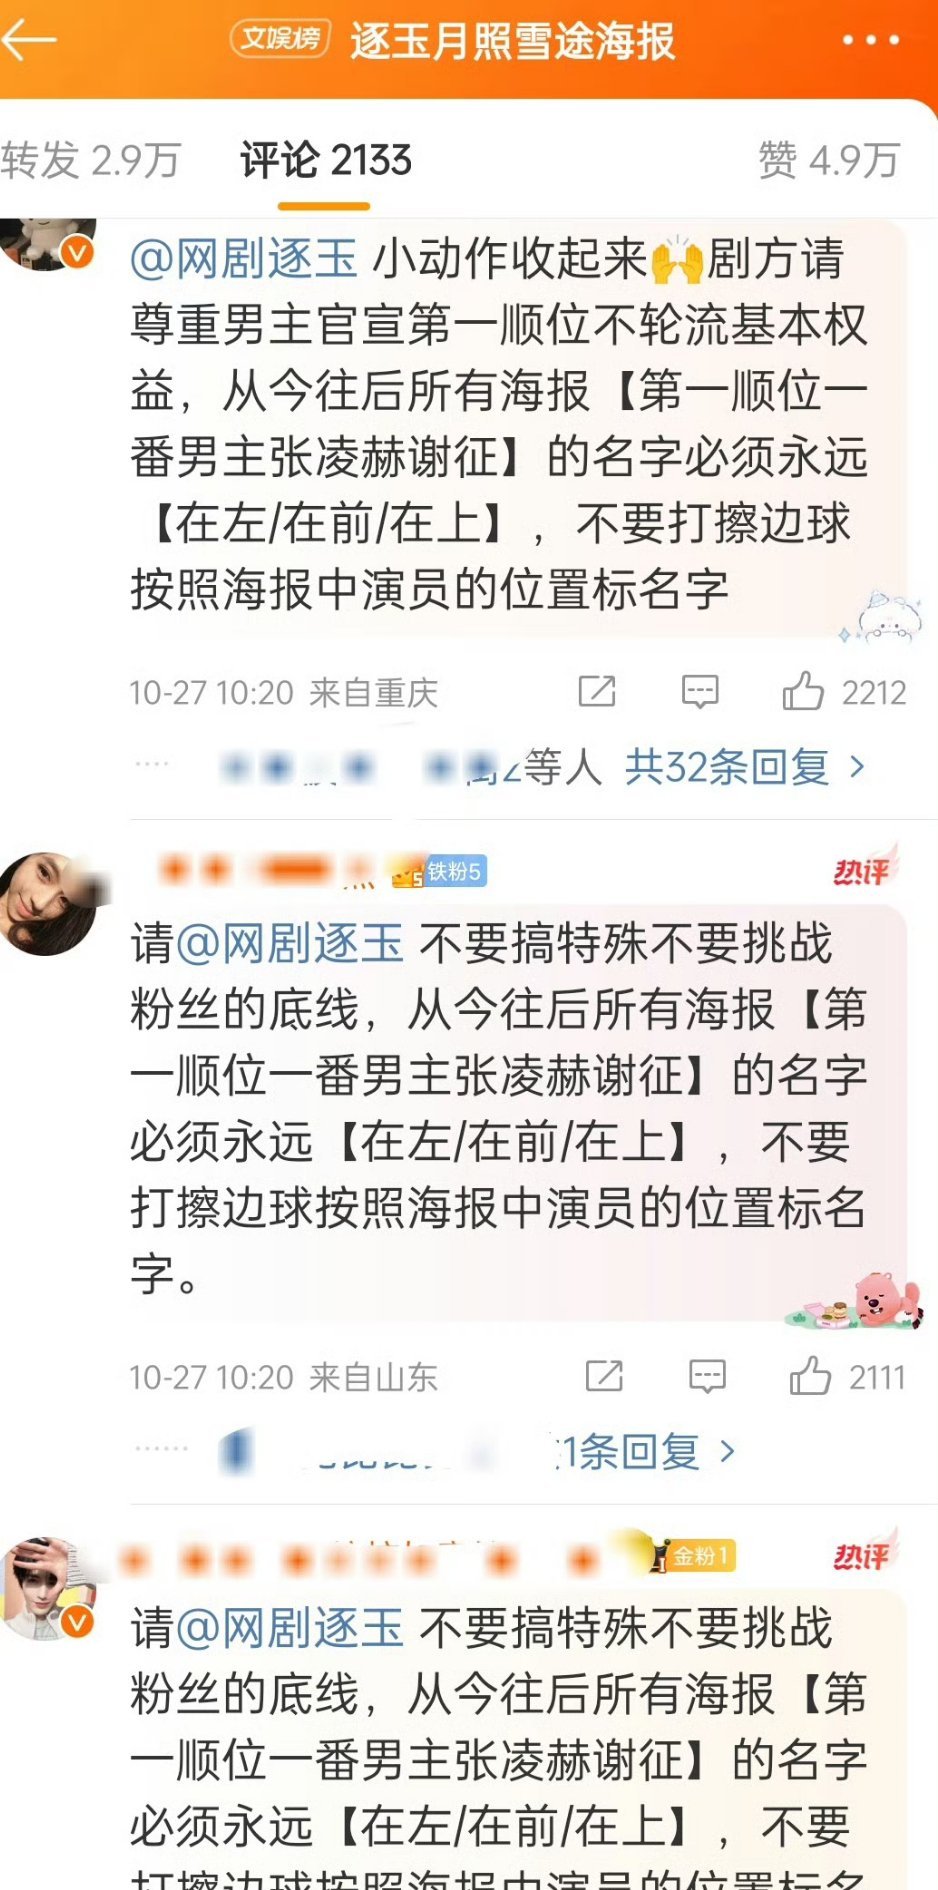Screen dimensions: 938x1890
Task: Reply to the comment from 重庆
Action: [700, 691]
